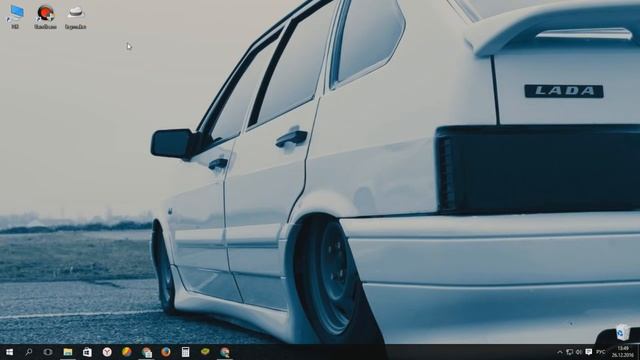Launch Yandex Browser from the taskbar
This screenshot has height=360, width=640.
tap(107, 352)
